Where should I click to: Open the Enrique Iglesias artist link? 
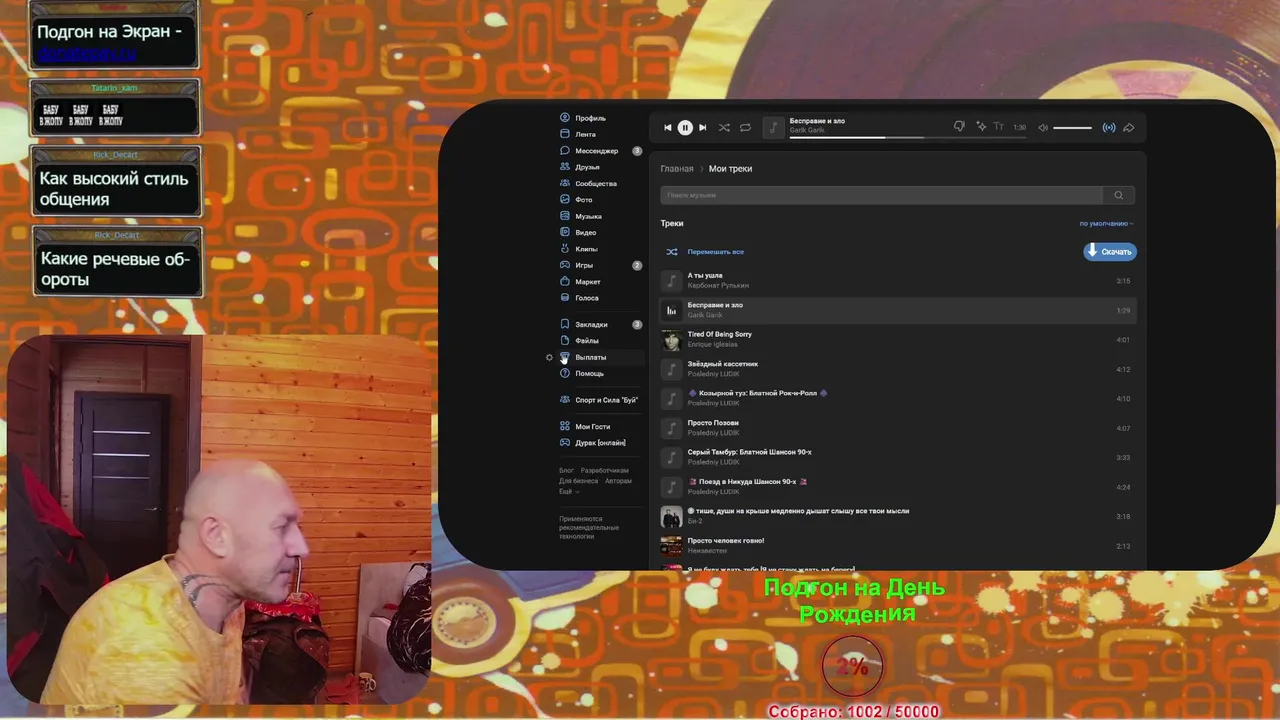click(712, 344)
